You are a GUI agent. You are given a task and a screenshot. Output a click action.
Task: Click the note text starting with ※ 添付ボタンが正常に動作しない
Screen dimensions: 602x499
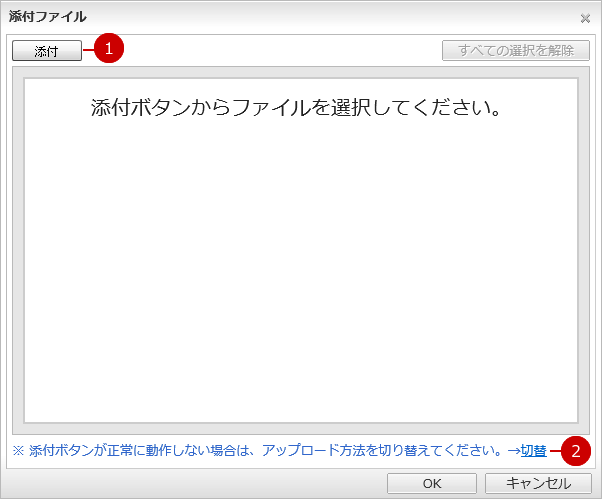pyautogui.click(x=257, y=451)
